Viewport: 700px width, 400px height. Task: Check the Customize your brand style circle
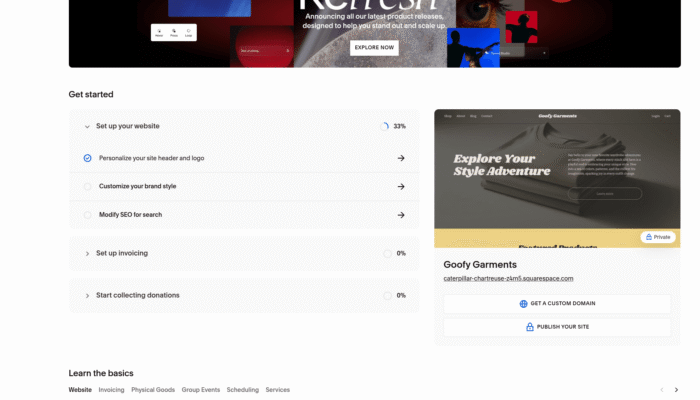tap(88, 186)
